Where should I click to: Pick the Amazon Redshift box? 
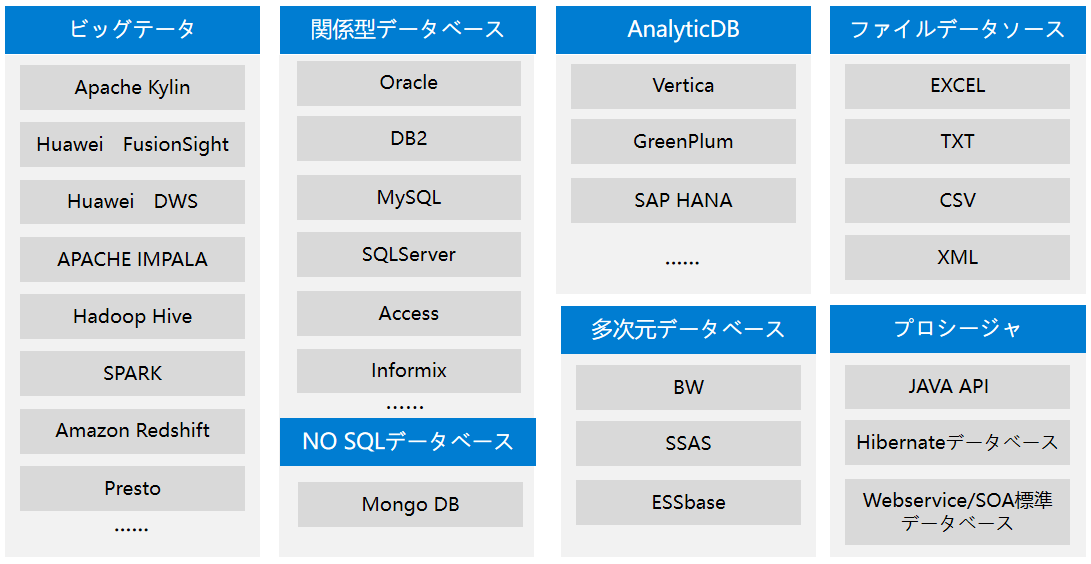tap(132, 431)
